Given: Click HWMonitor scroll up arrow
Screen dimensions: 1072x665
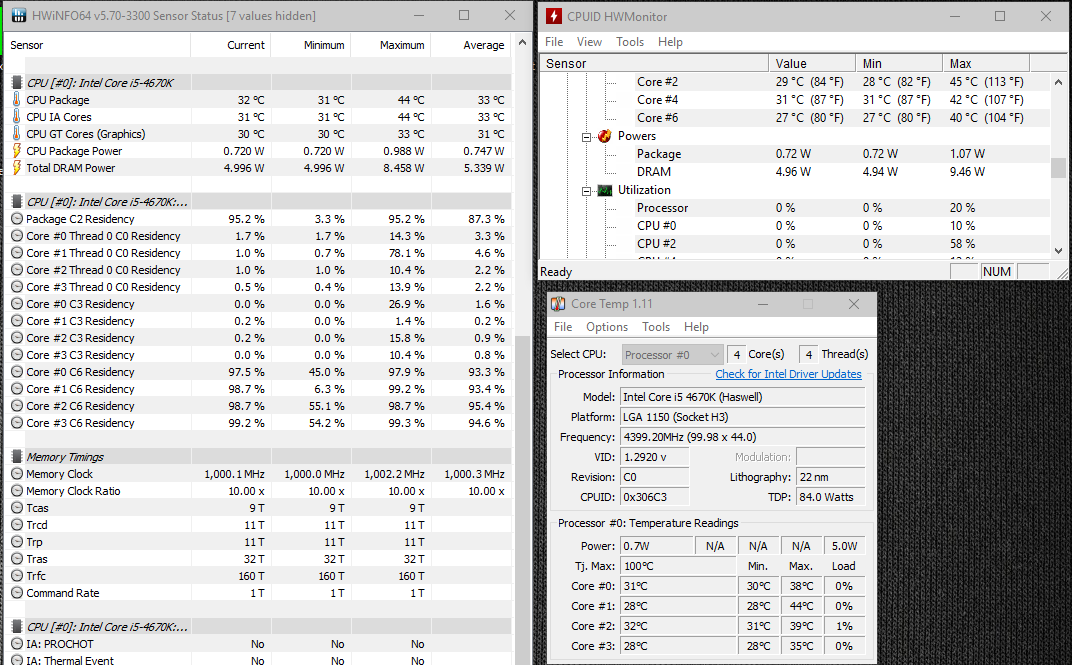Looking at the screenshot, I should 1058,81.
